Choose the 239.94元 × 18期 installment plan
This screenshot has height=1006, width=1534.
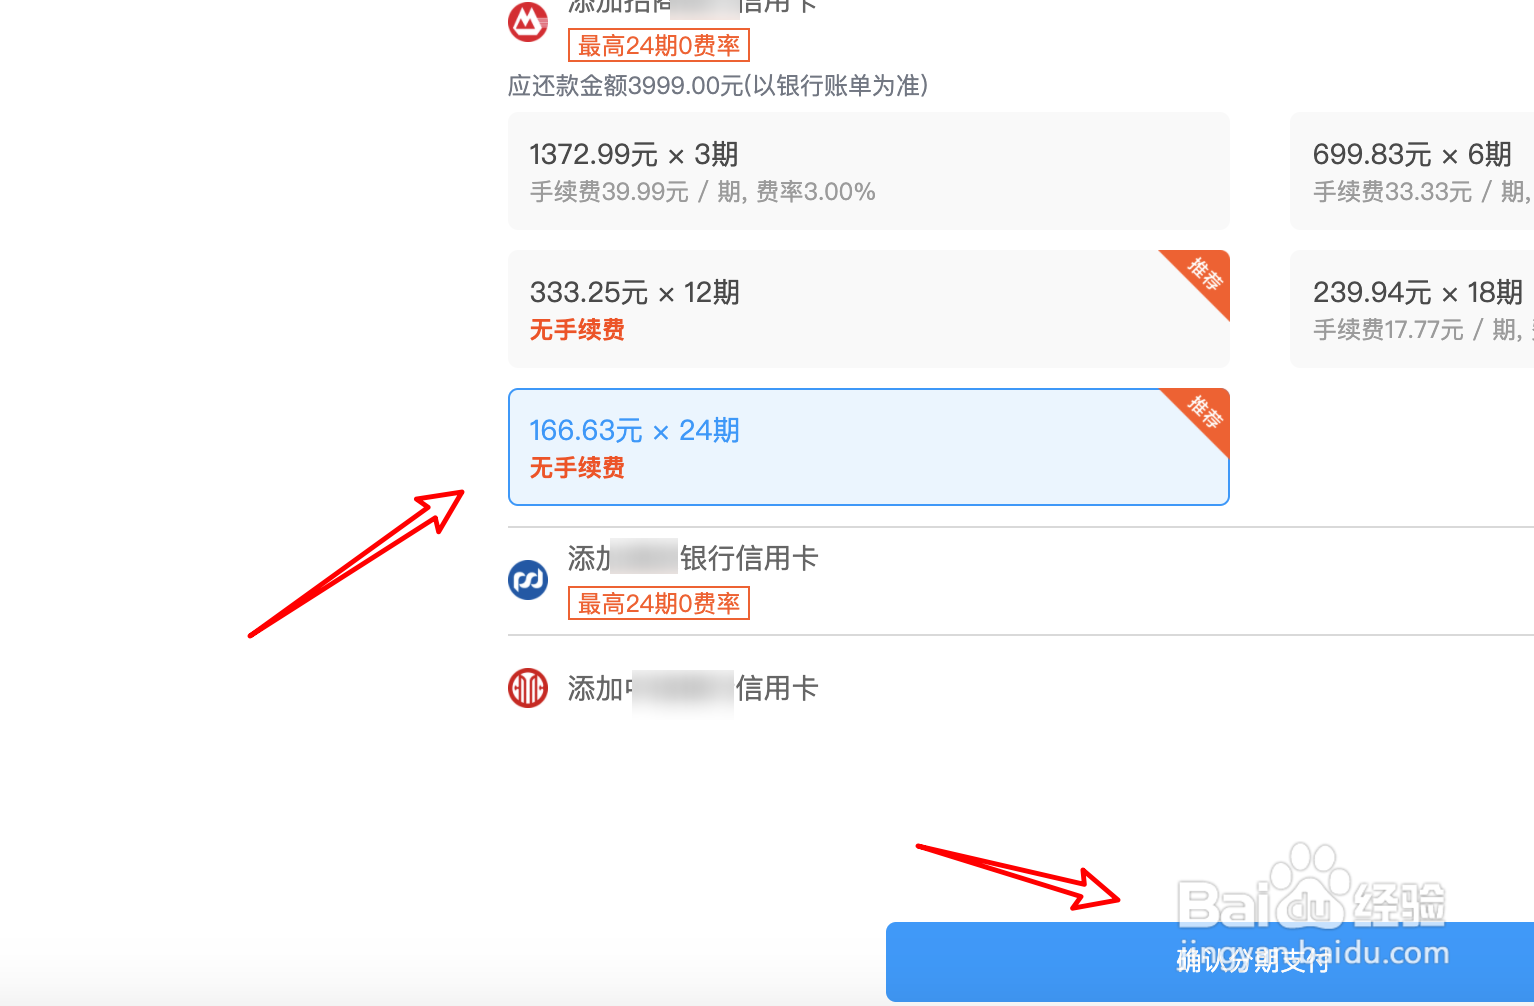(x=1412, y=309)
